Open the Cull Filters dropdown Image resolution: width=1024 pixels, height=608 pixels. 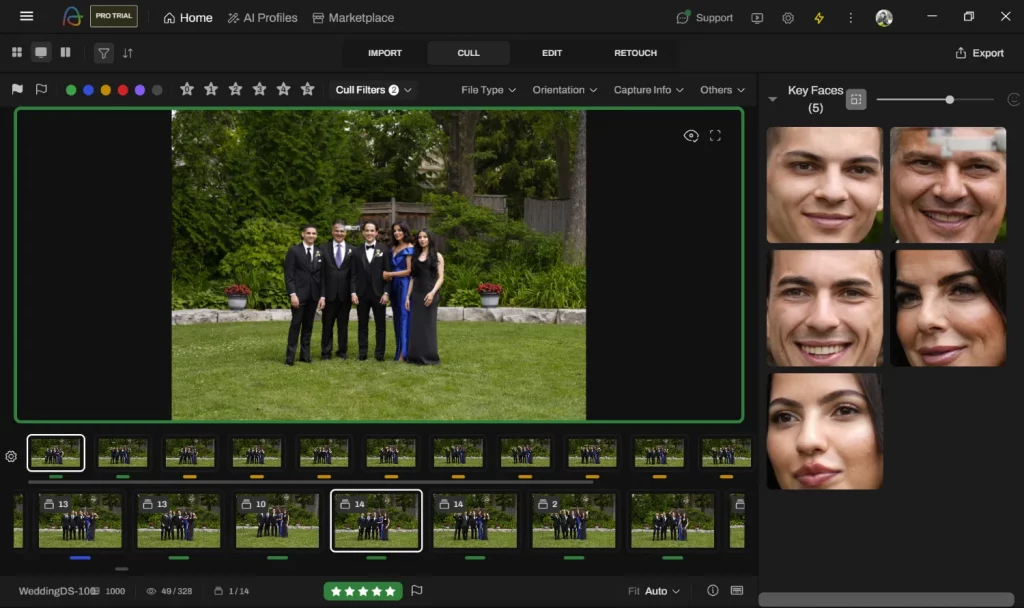(372, 89)
